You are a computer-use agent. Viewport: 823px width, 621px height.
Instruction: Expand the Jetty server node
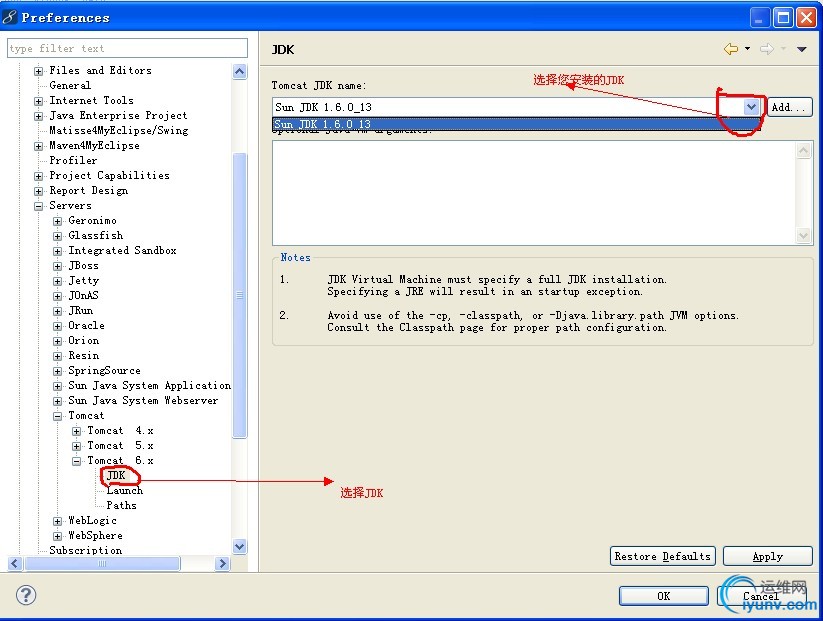pyautogui.click(x=57, y=281)
